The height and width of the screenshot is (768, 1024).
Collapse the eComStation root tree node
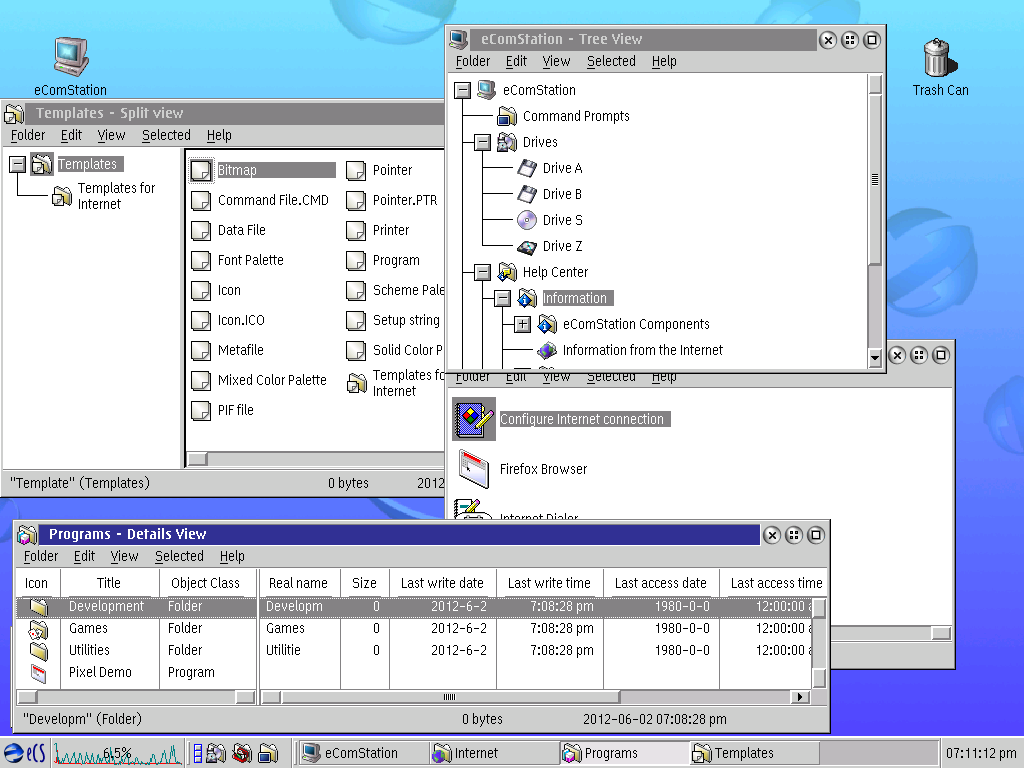coord(462,90)
